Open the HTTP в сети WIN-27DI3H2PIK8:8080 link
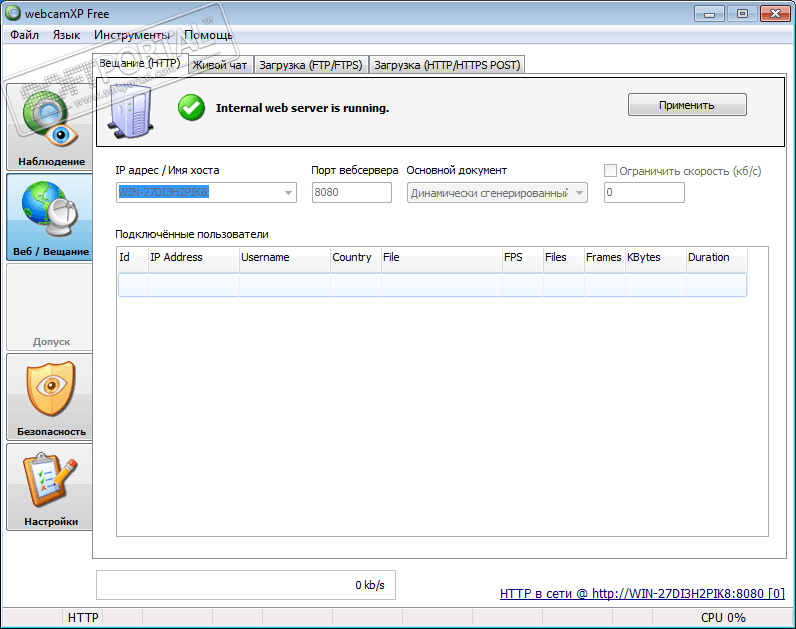The width and height of the screenshot is (796, 629). [642, 593]
